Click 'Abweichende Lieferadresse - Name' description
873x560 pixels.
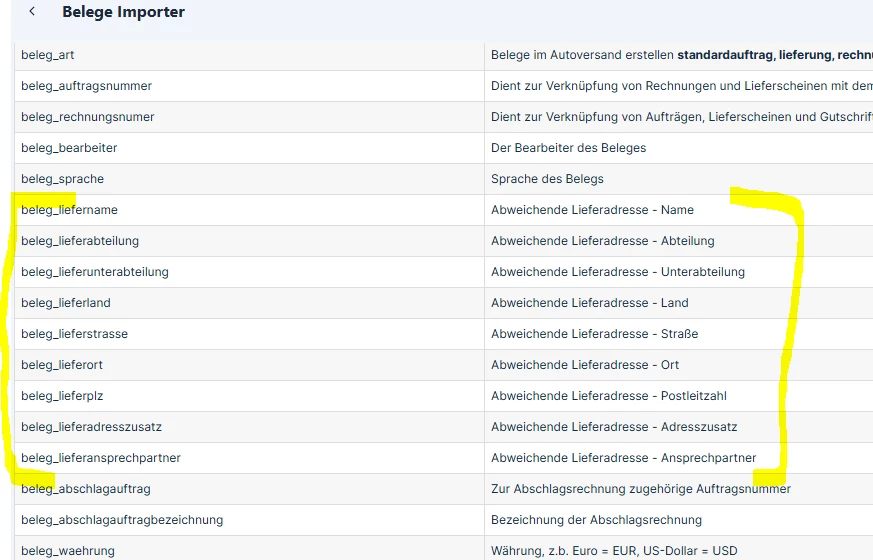tap(592, 210)
